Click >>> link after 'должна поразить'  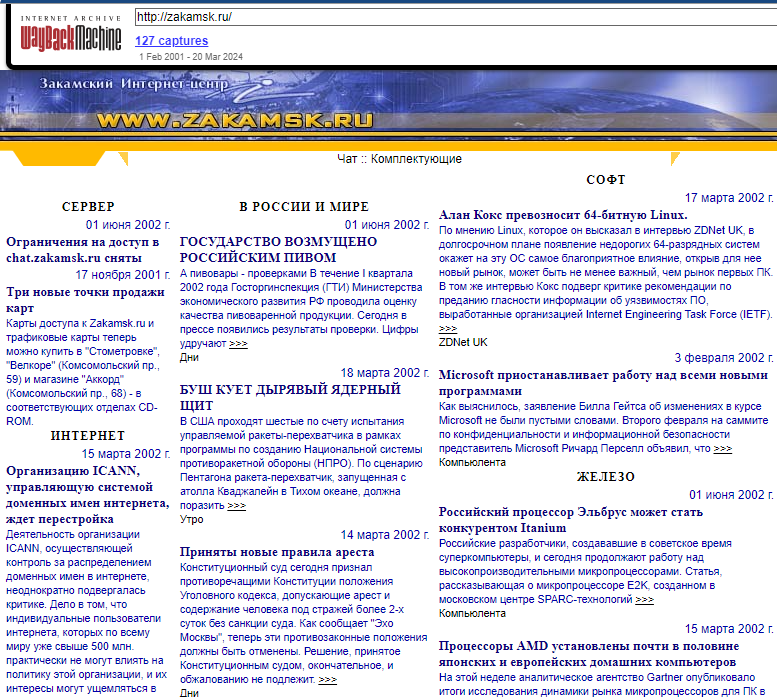pyautogui.click(x=236, y=505)
